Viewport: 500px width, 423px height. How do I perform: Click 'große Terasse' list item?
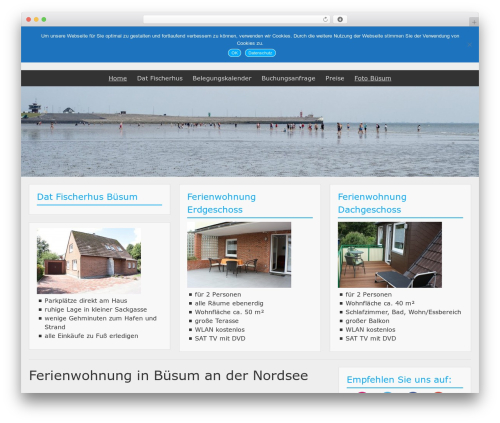217,321
